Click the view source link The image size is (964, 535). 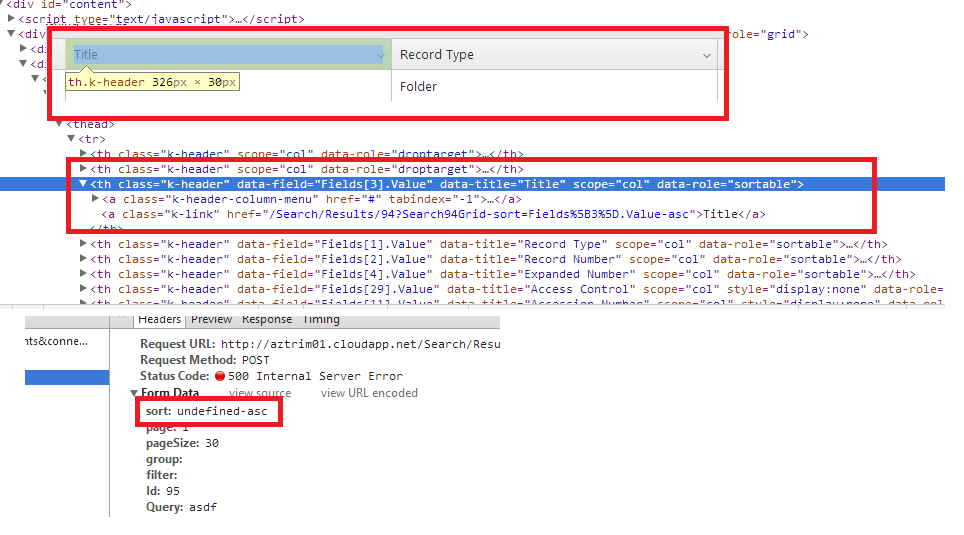click(x=260, y=393)
